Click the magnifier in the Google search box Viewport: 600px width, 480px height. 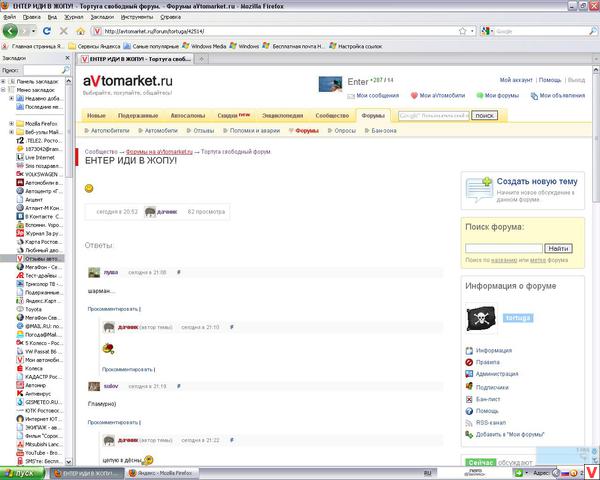(x=592, y=31)
